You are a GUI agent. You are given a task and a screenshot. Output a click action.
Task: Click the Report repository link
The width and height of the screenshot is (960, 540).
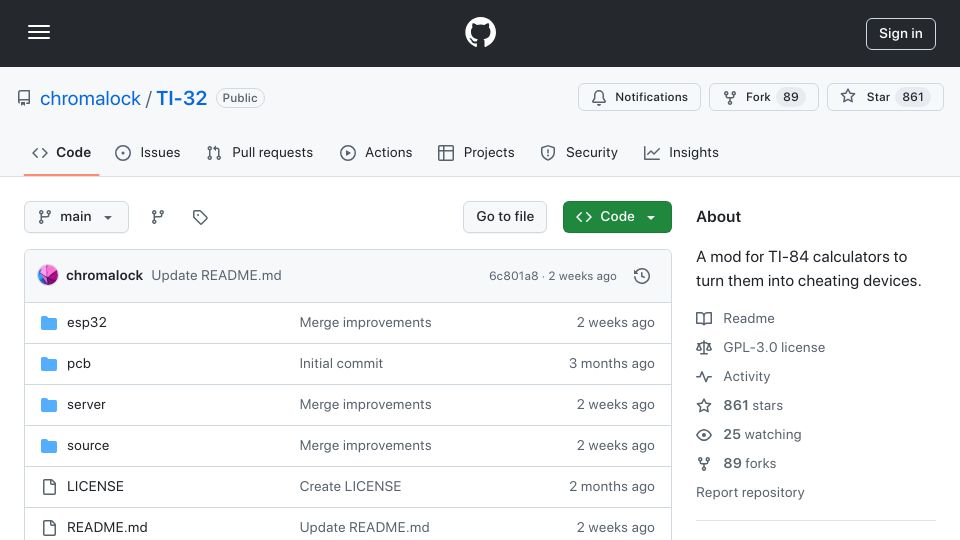click(x=750, y=493)
